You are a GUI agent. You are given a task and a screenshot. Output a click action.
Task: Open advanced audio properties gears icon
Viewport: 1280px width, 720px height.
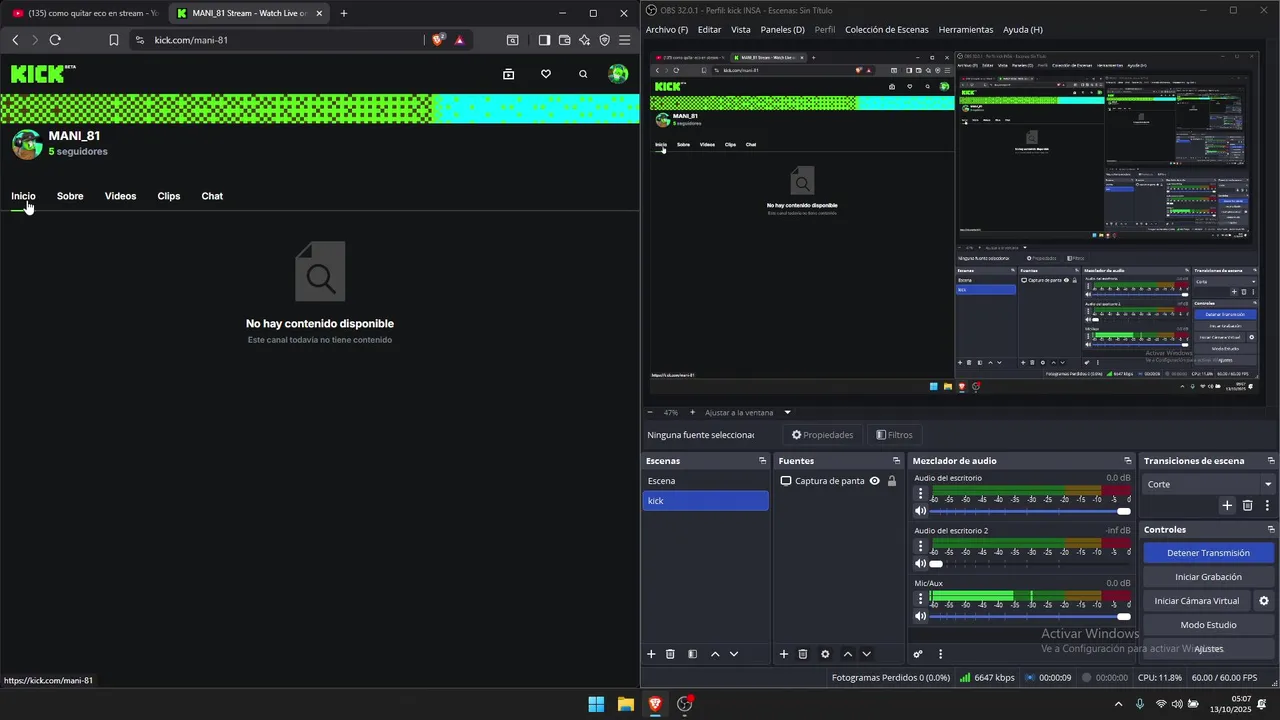tap(918, 654)
